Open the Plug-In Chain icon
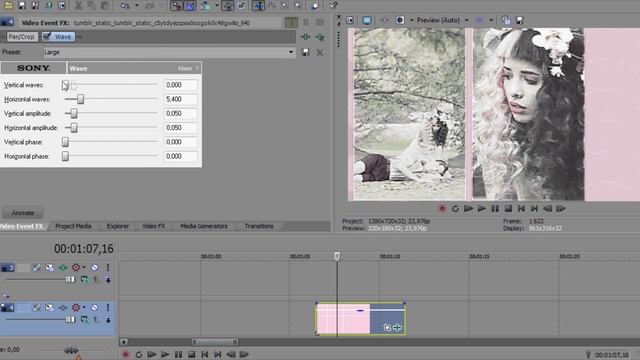Image resolution: width=640 pixels, height=360 pixels. coord(305,37)
